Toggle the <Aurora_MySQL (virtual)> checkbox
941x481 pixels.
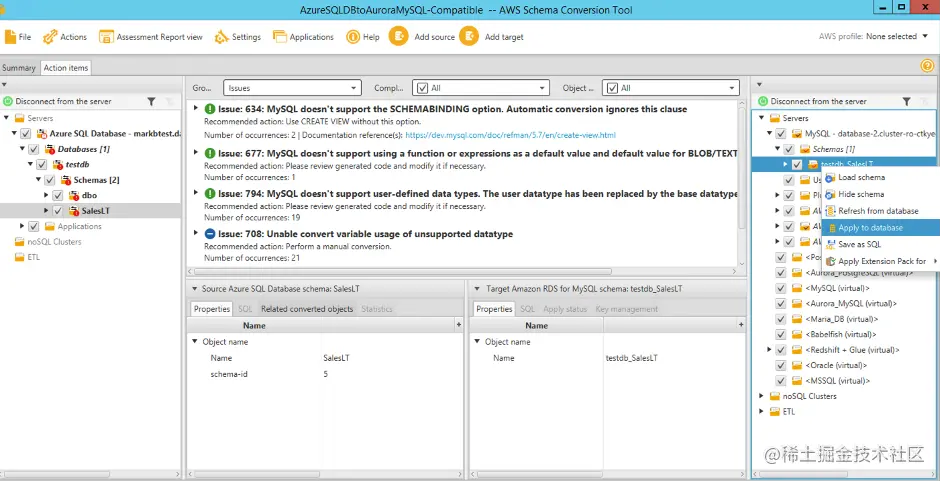[781, 303]
